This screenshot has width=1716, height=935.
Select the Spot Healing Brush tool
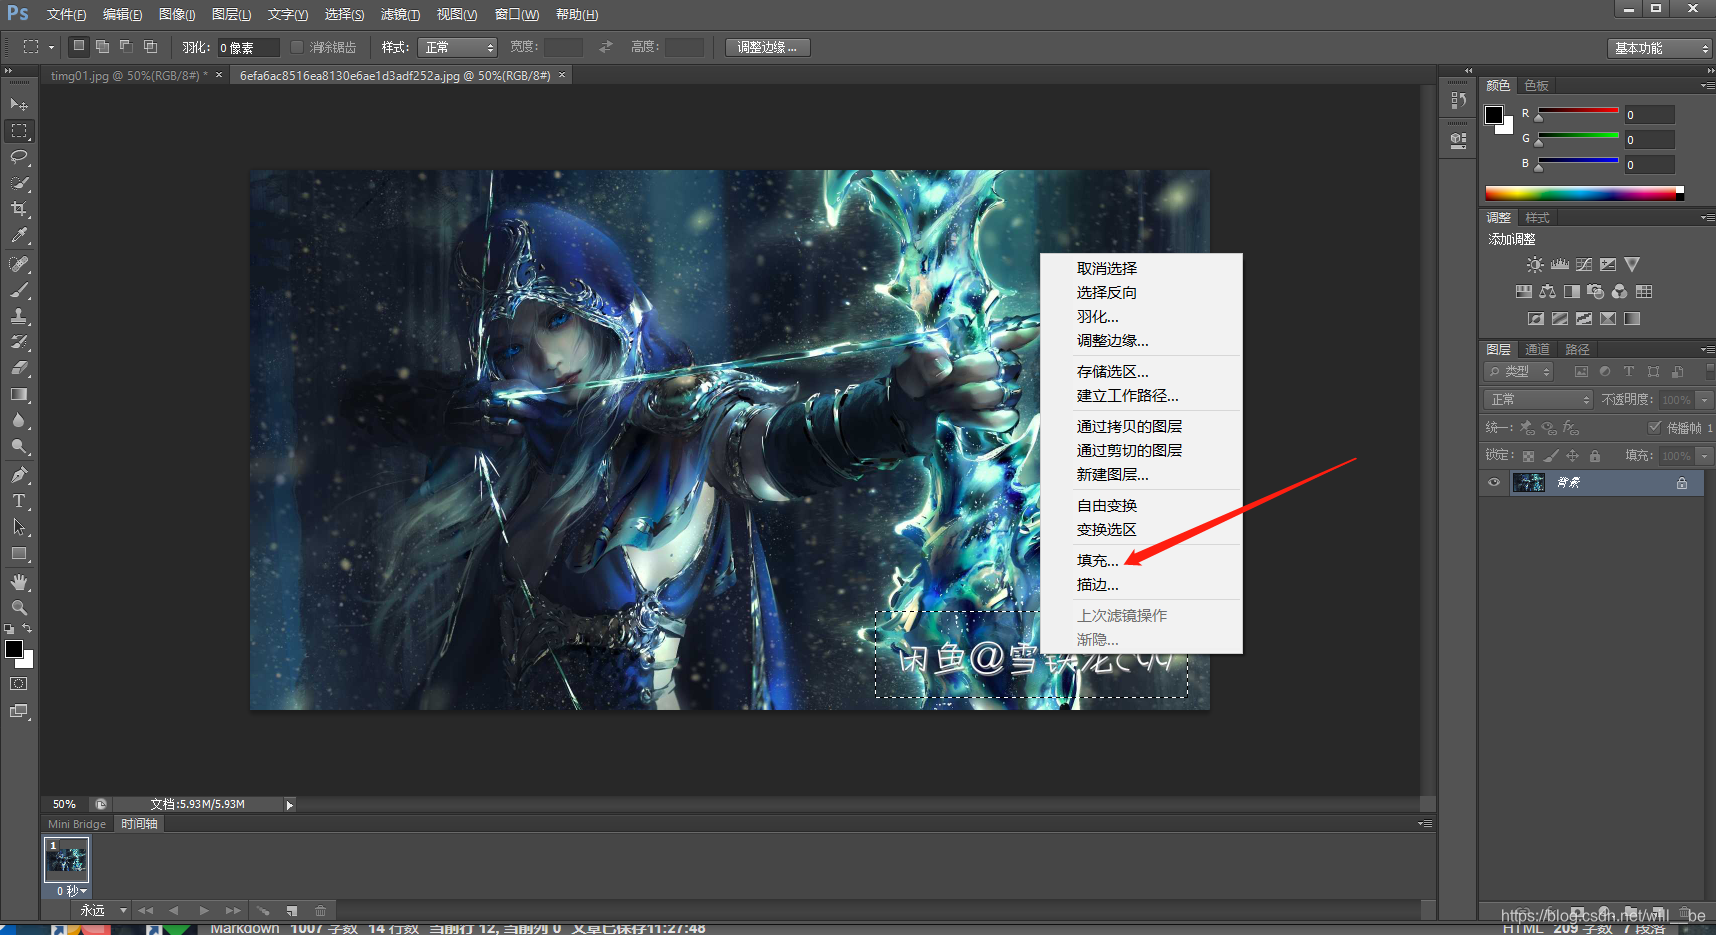point(19,264)
